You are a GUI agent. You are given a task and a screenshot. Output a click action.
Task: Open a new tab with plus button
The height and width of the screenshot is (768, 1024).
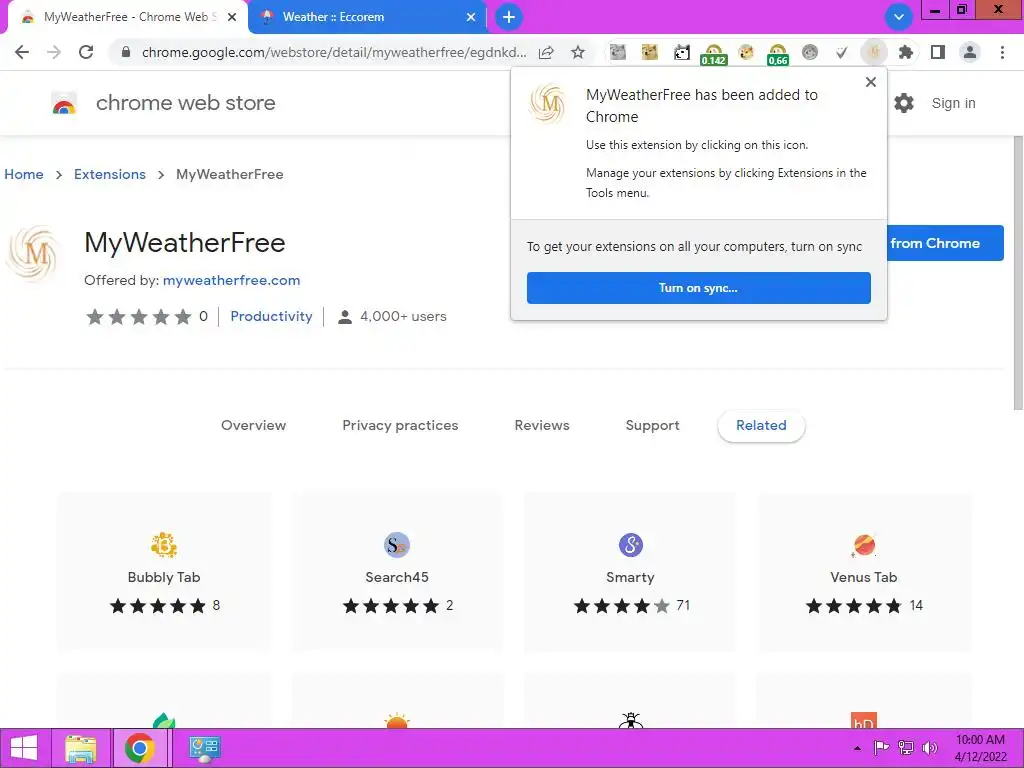[509, 17]
